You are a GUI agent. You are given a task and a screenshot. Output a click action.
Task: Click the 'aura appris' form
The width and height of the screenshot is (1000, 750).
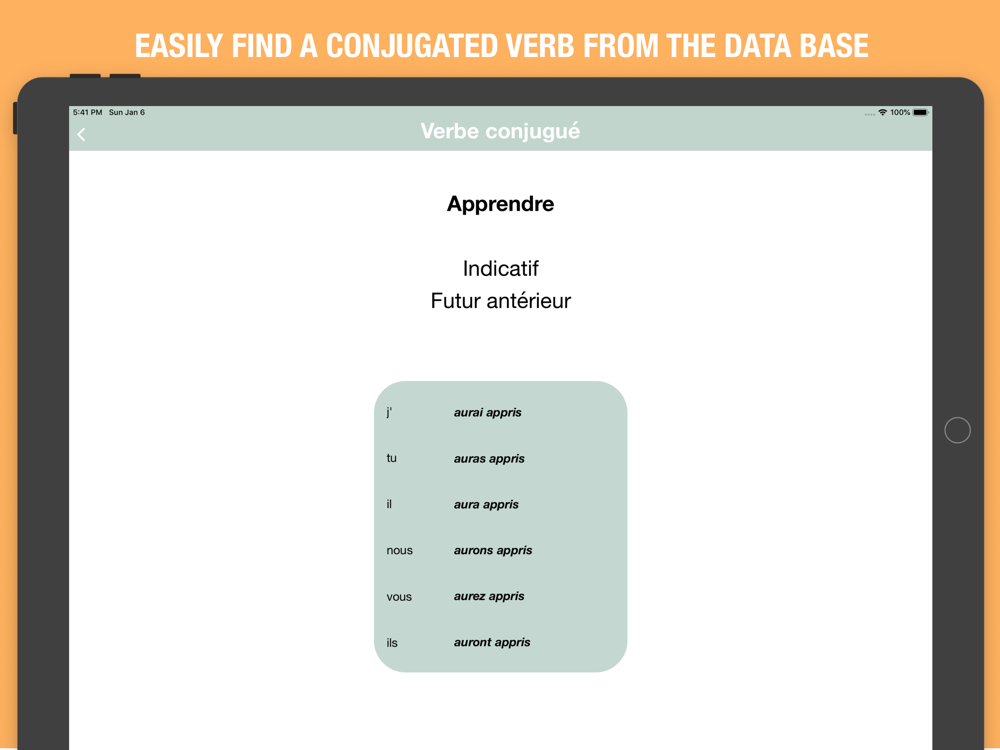(x=486, y=505)
